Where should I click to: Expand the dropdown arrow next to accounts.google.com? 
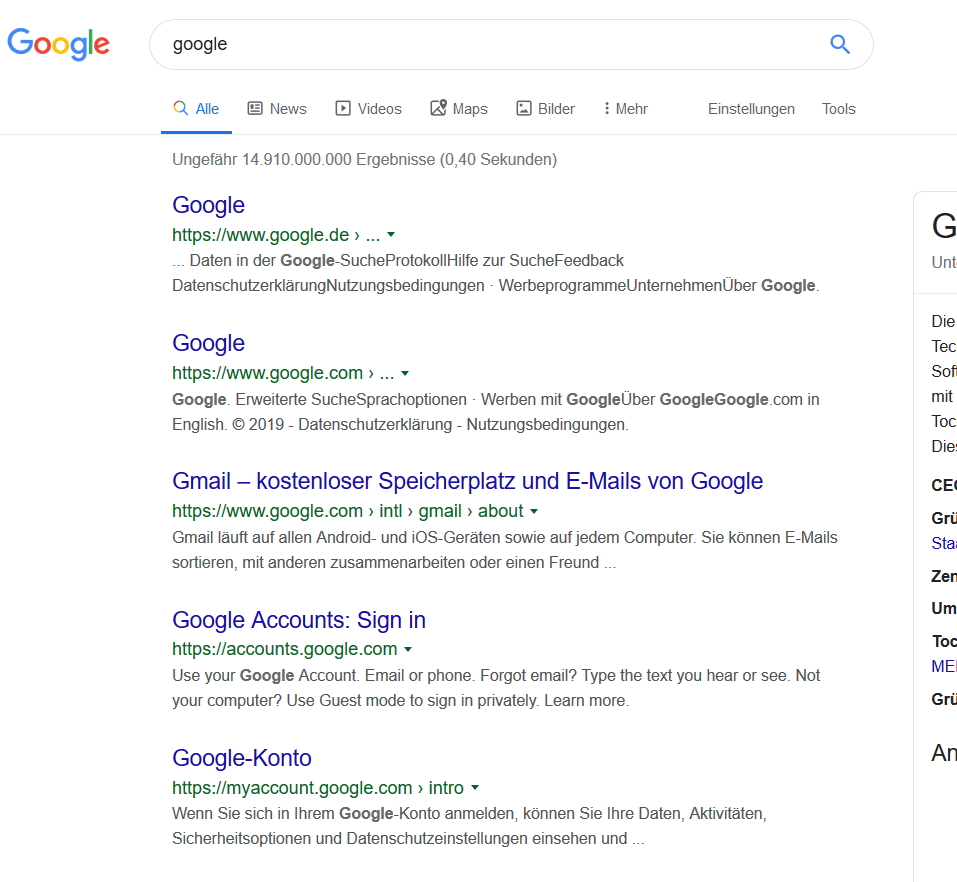coord(408,649)
